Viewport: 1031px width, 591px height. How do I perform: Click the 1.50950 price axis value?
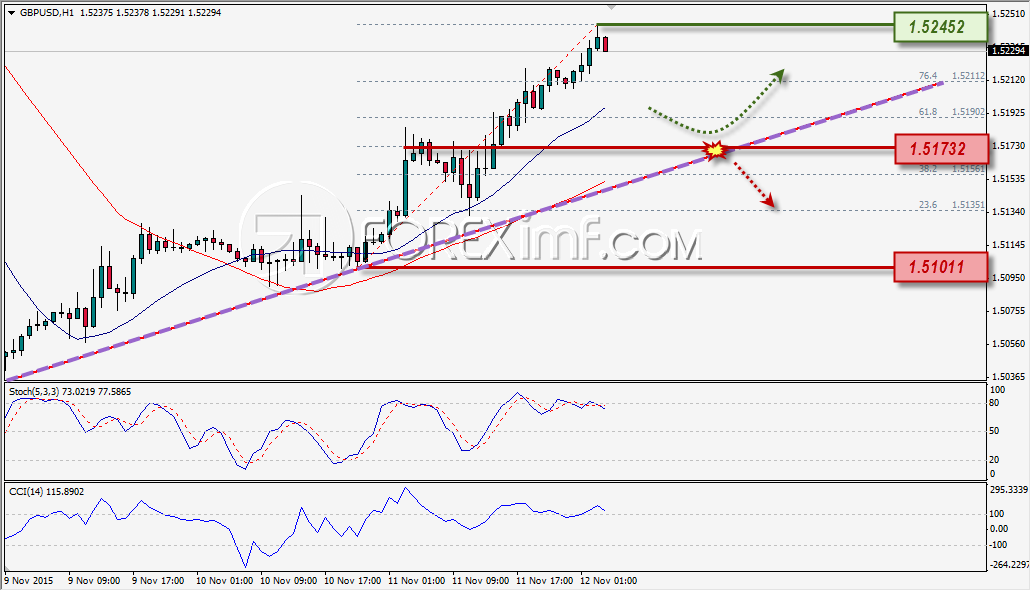(x=1008, y=277)
